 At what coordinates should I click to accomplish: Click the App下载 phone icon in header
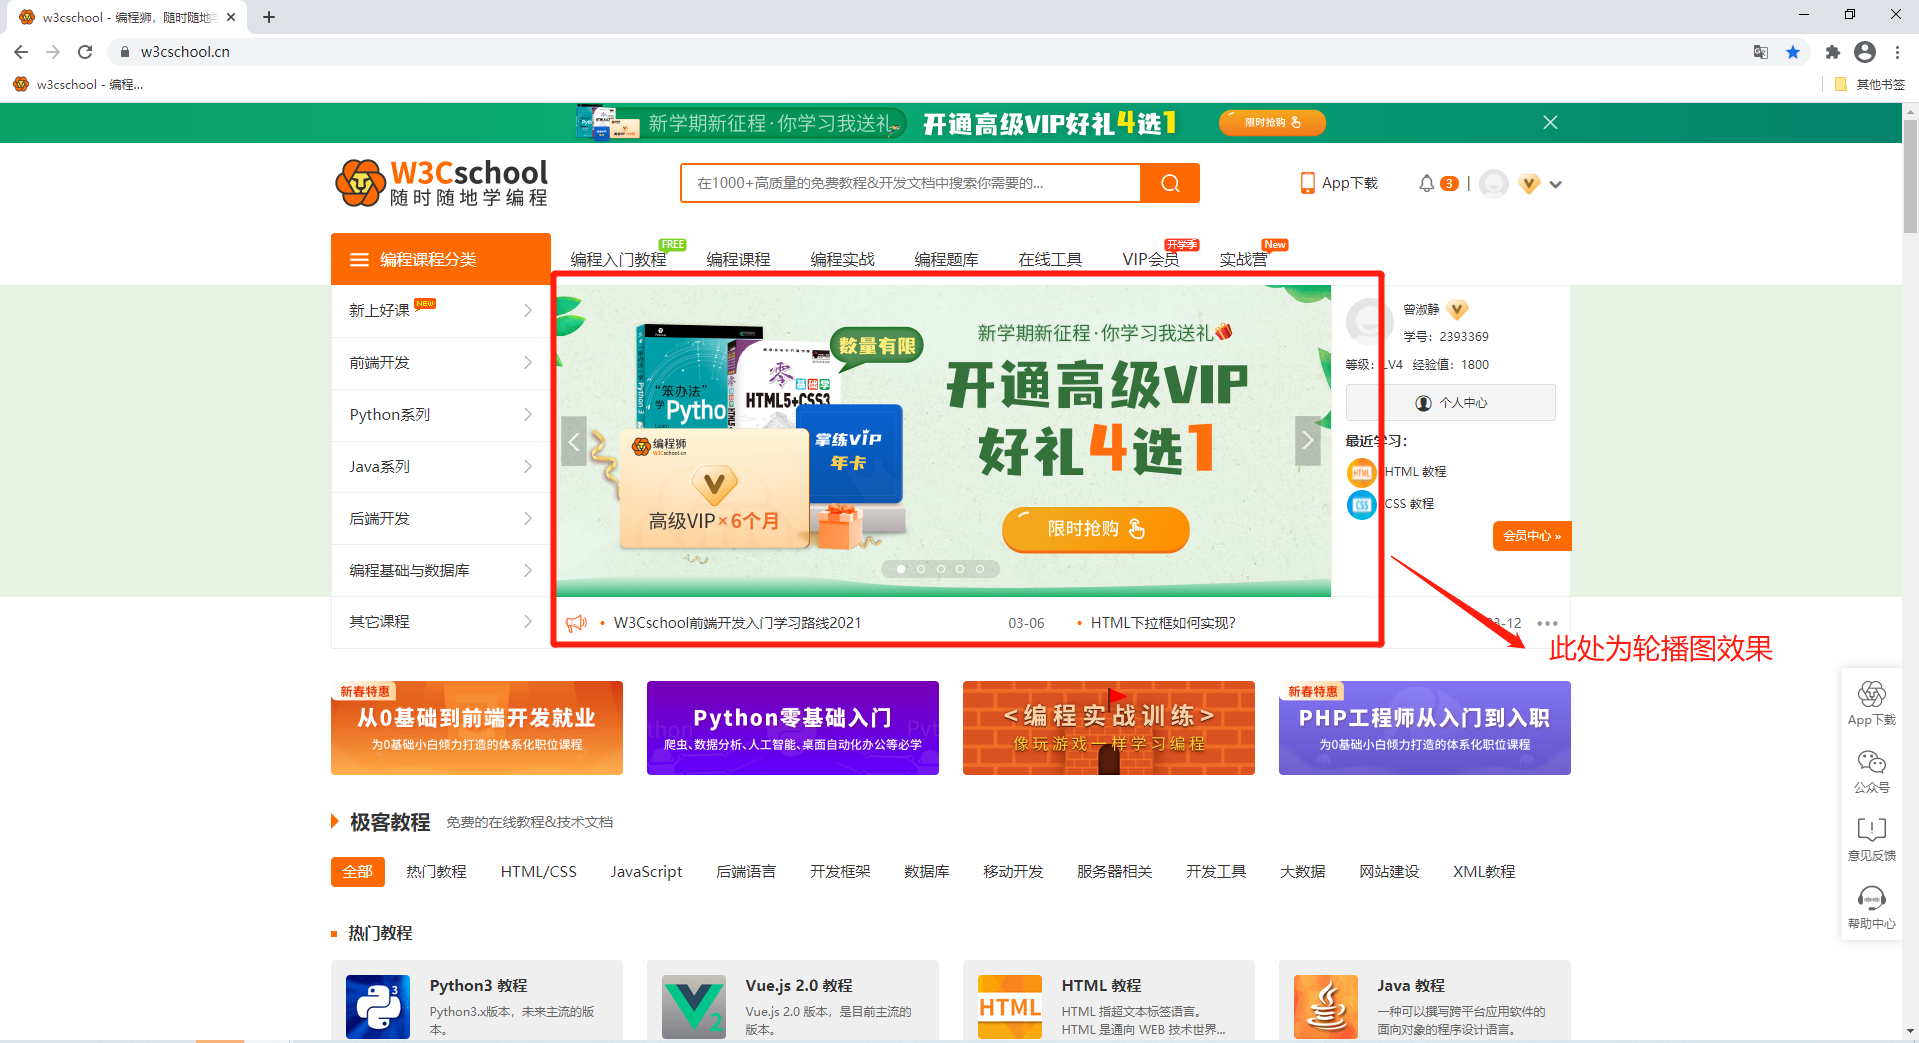pyautogui.click(x=1307, y=183)
